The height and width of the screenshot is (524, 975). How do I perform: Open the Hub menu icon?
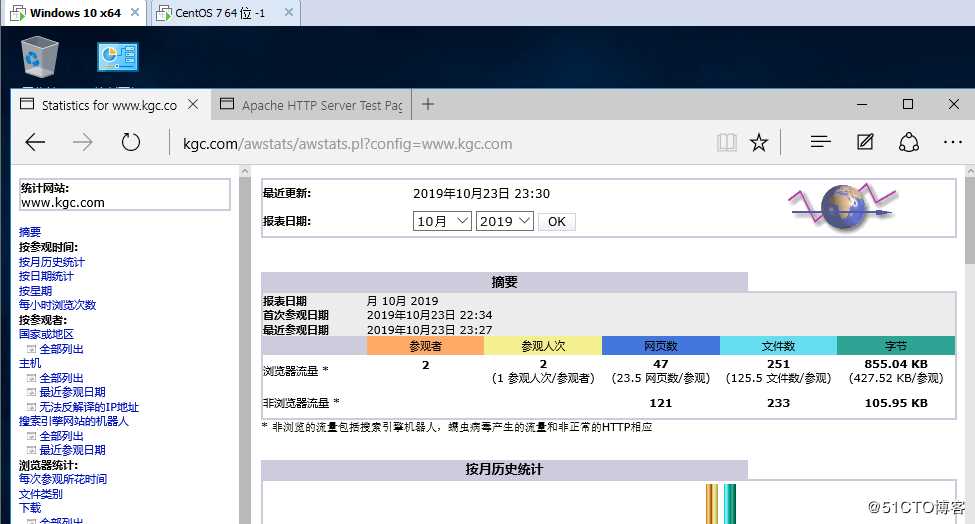tap(820, 142)
